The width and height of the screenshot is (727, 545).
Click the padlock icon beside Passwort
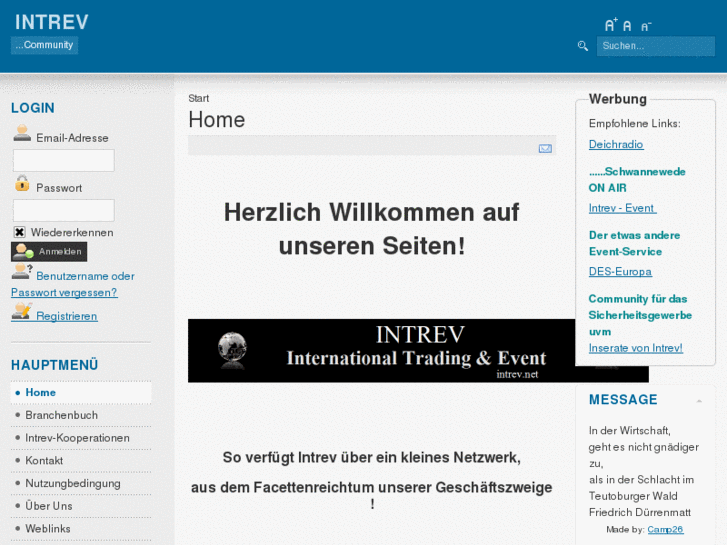pyautogui.click(x=22, y=183)
